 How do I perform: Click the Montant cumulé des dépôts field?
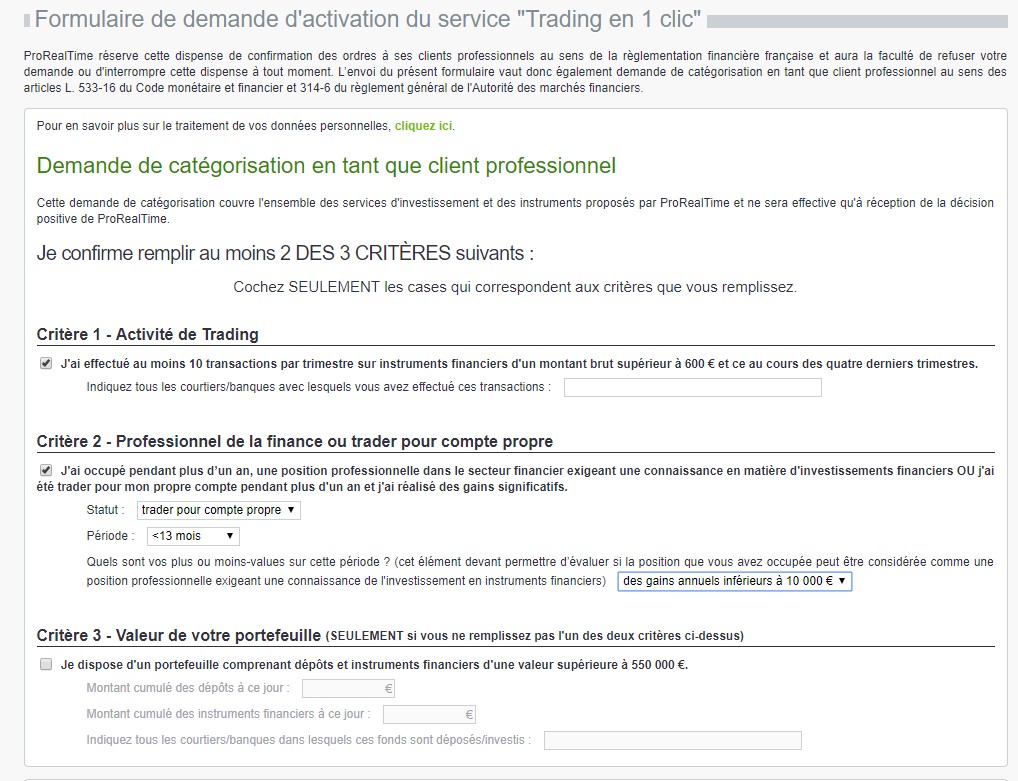(x=348, y=688)
